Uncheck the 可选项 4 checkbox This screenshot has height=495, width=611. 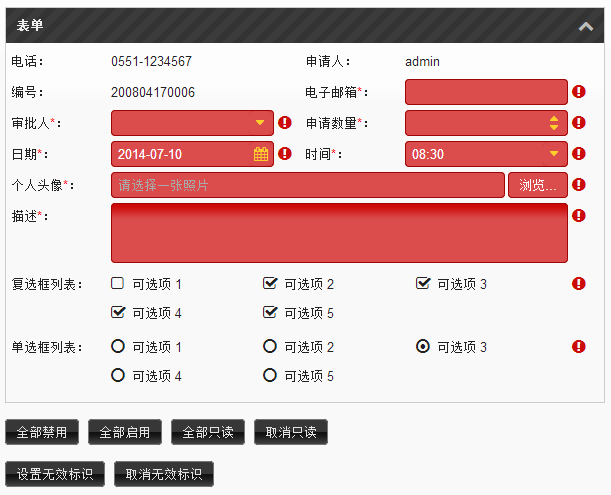point(118,312)
